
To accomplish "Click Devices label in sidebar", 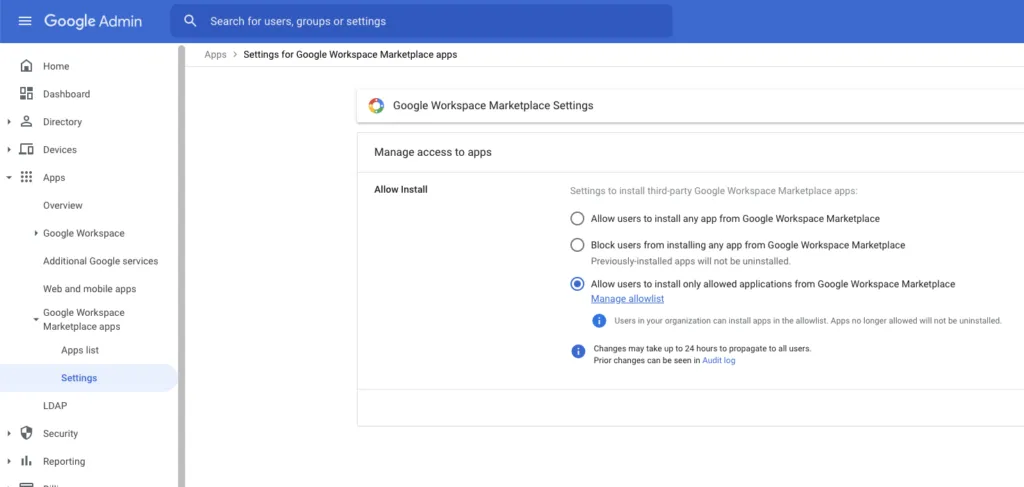I will 60,150.
